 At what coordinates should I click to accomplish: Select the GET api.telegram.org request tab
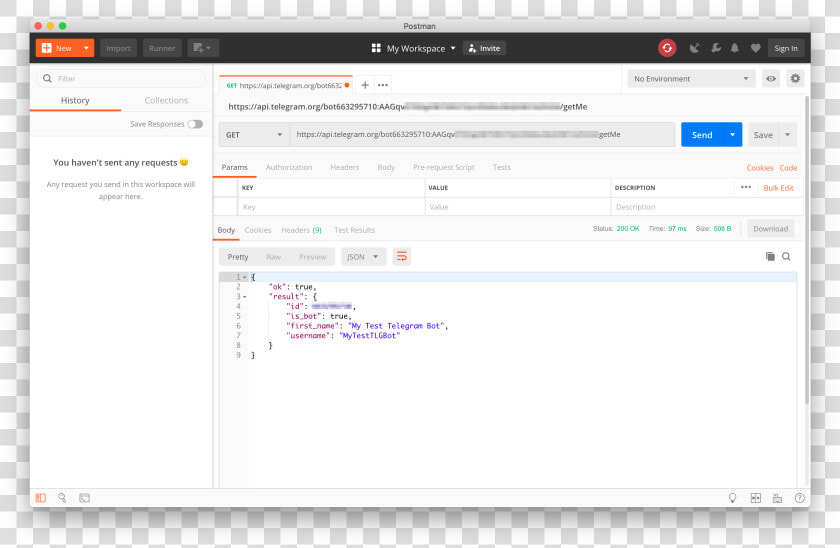285,85
